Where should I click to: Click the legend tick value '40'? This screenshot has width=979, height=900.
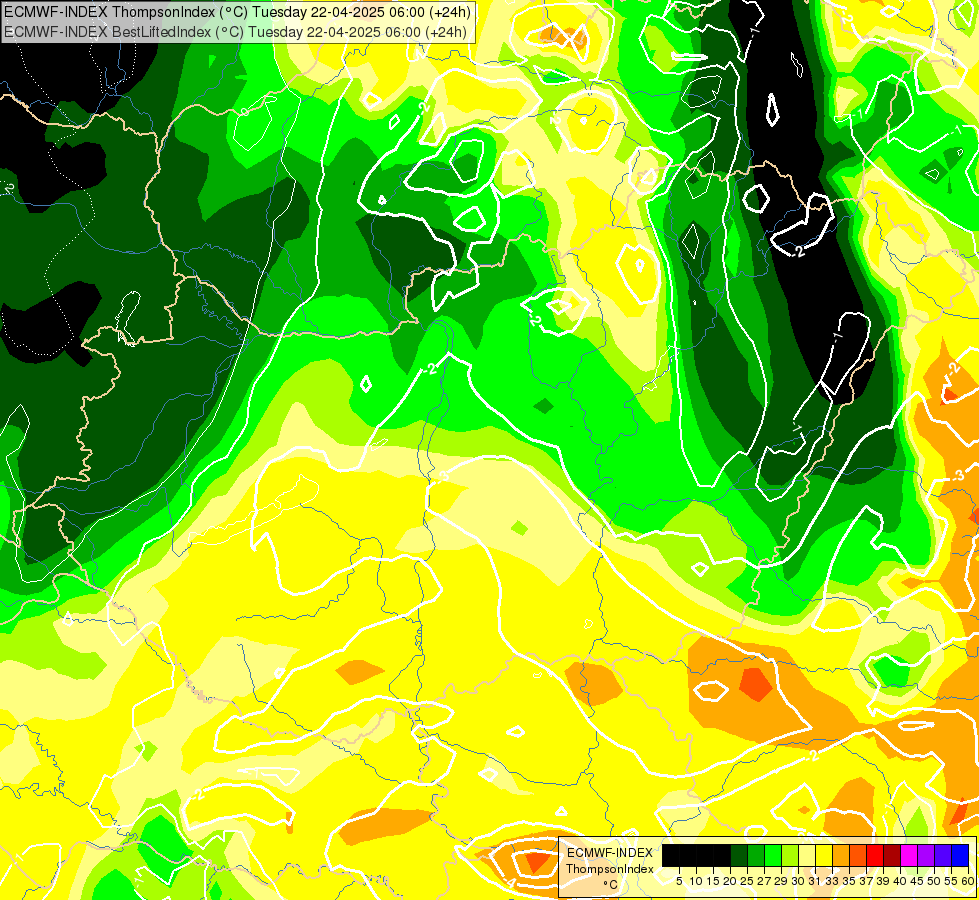(x=901, y=881)
